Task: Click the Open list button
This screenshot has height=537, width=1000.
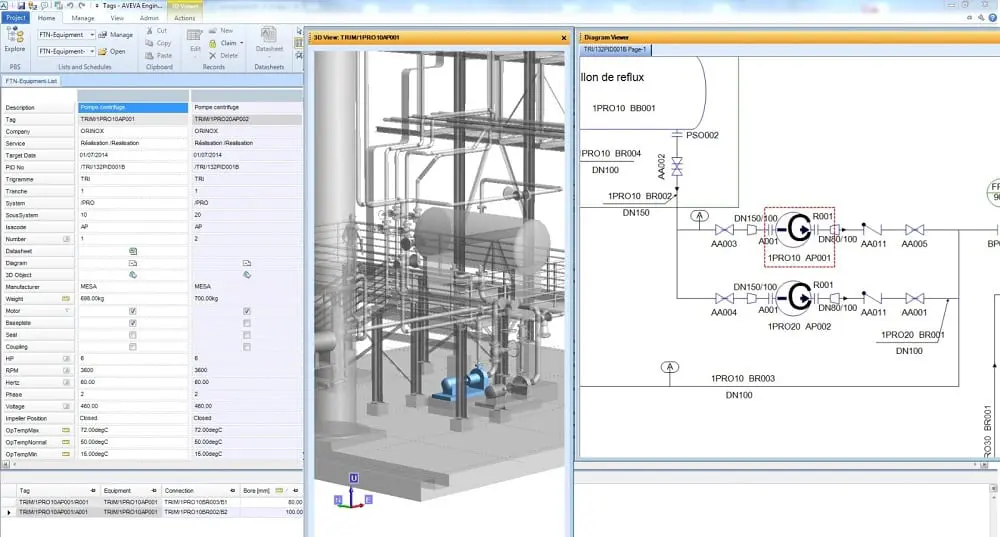Action: point(113,51)
